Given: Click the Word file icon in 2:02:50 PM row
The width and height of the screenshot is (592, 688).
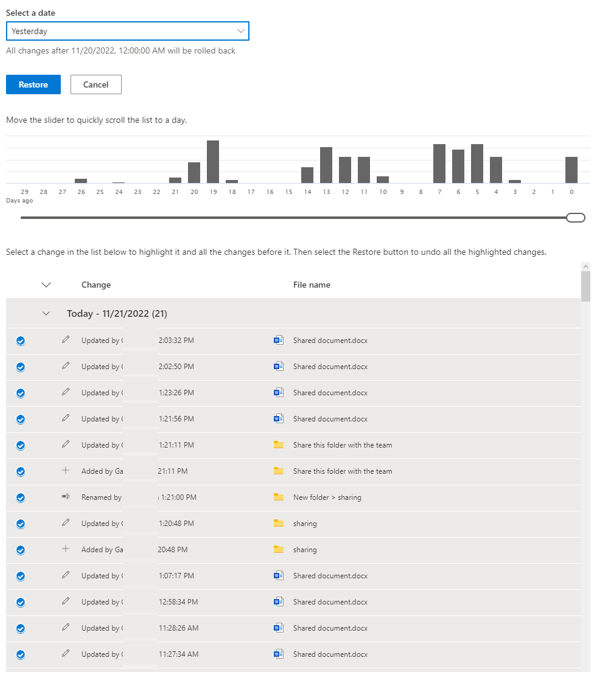Looking at the screenshot, I should (278, 366).
